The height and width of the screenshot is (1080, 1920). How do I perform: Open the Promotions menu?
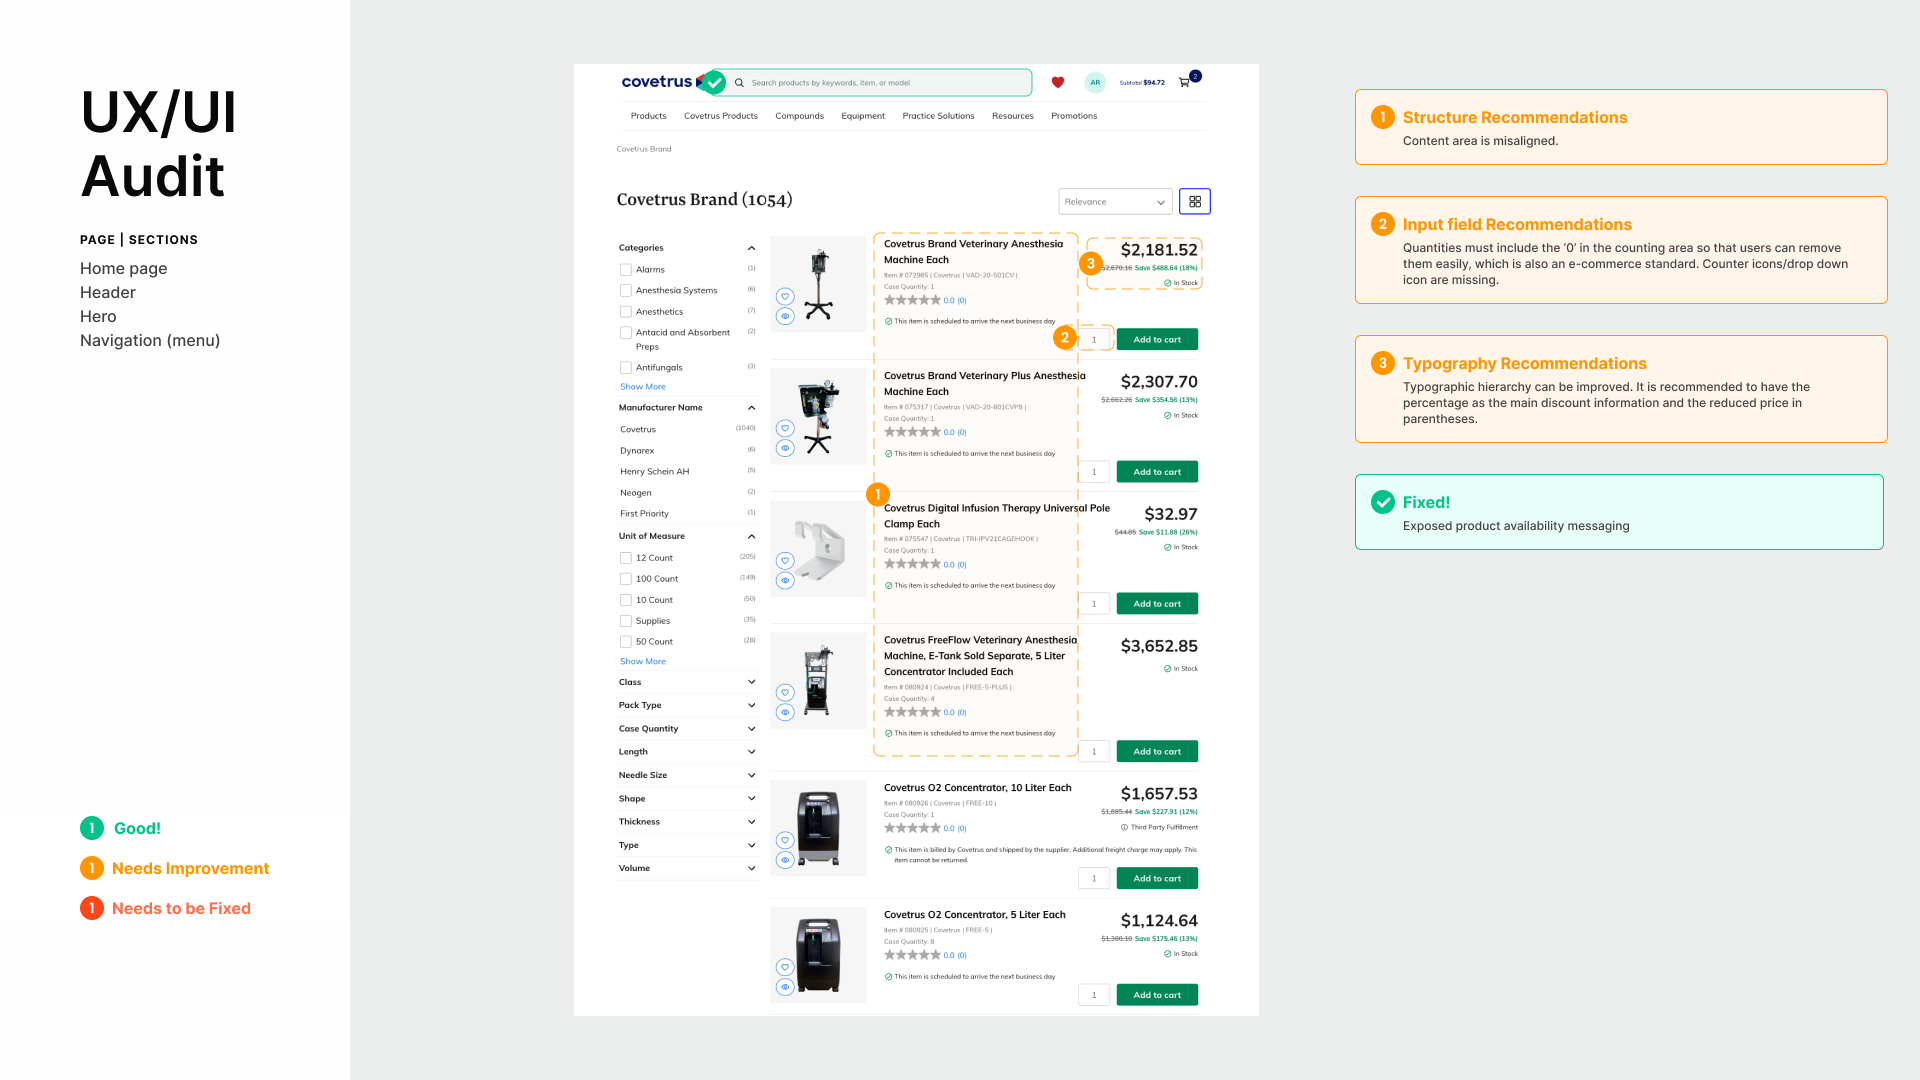(x=1074, y=116)
